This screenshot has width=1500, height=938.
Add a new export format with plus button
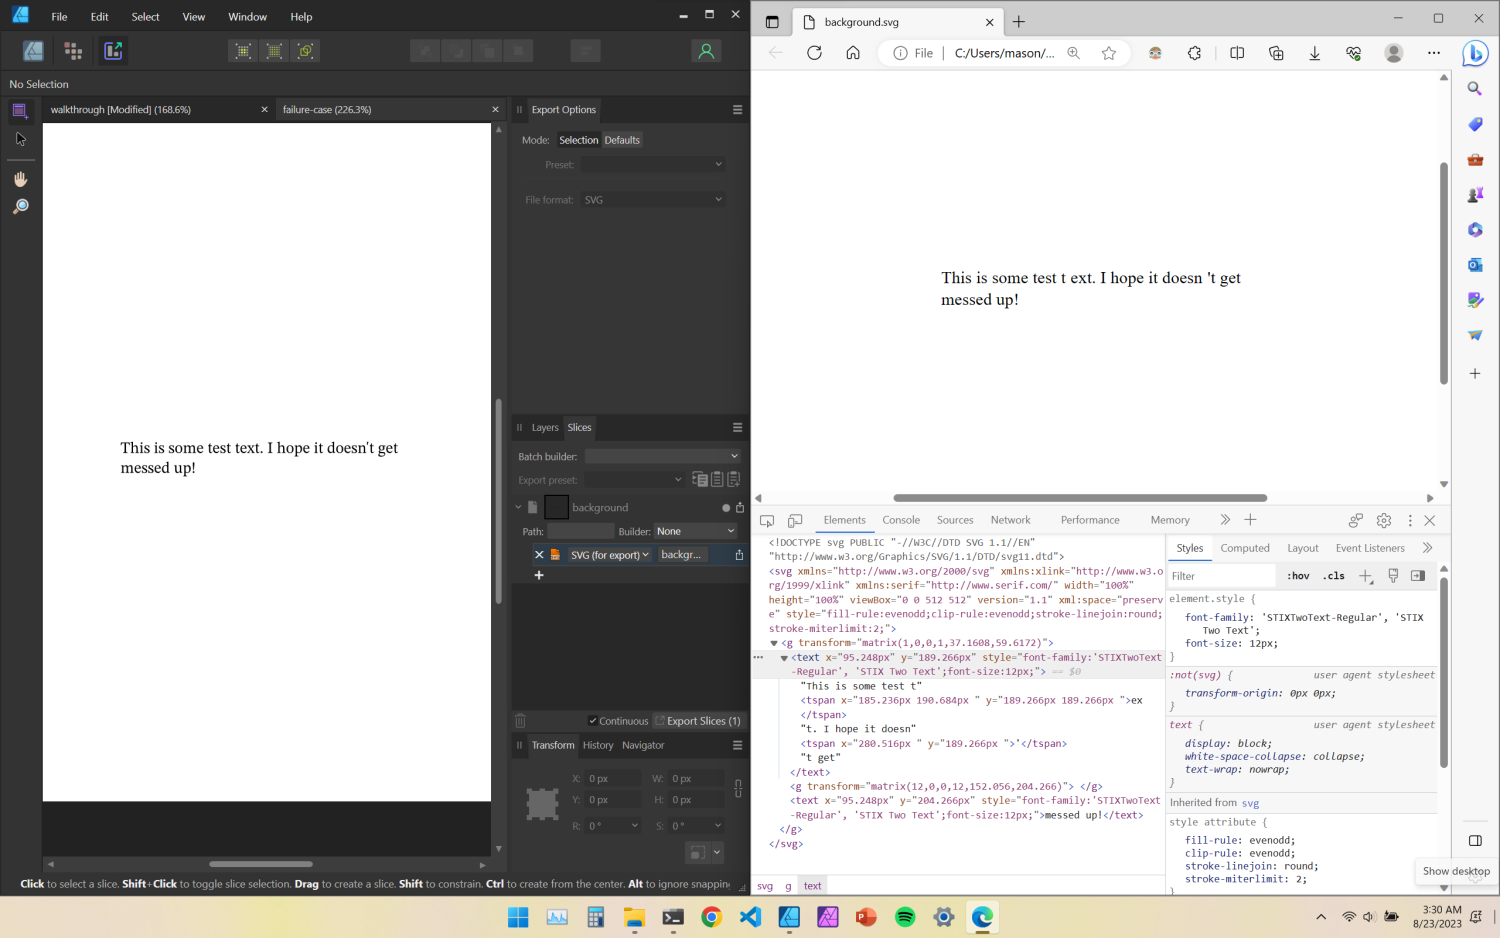click(x=539, y=575)
